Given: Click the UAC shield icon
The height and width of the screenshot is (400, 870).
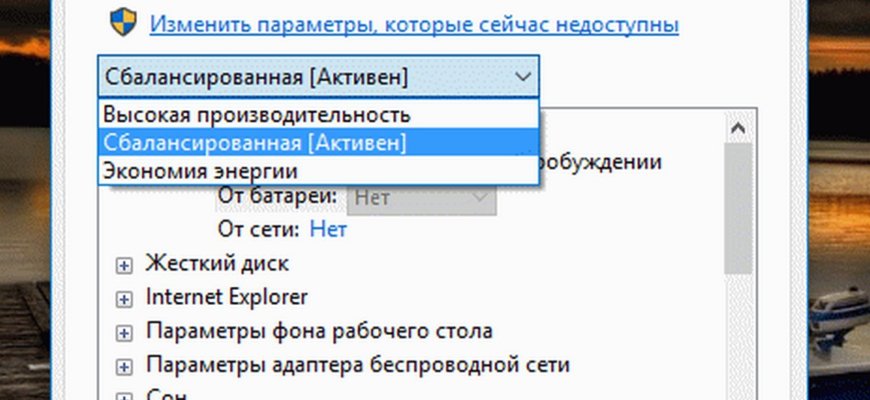Looking at the screenshot, I should pyautogui.click(x=123, y=23).
